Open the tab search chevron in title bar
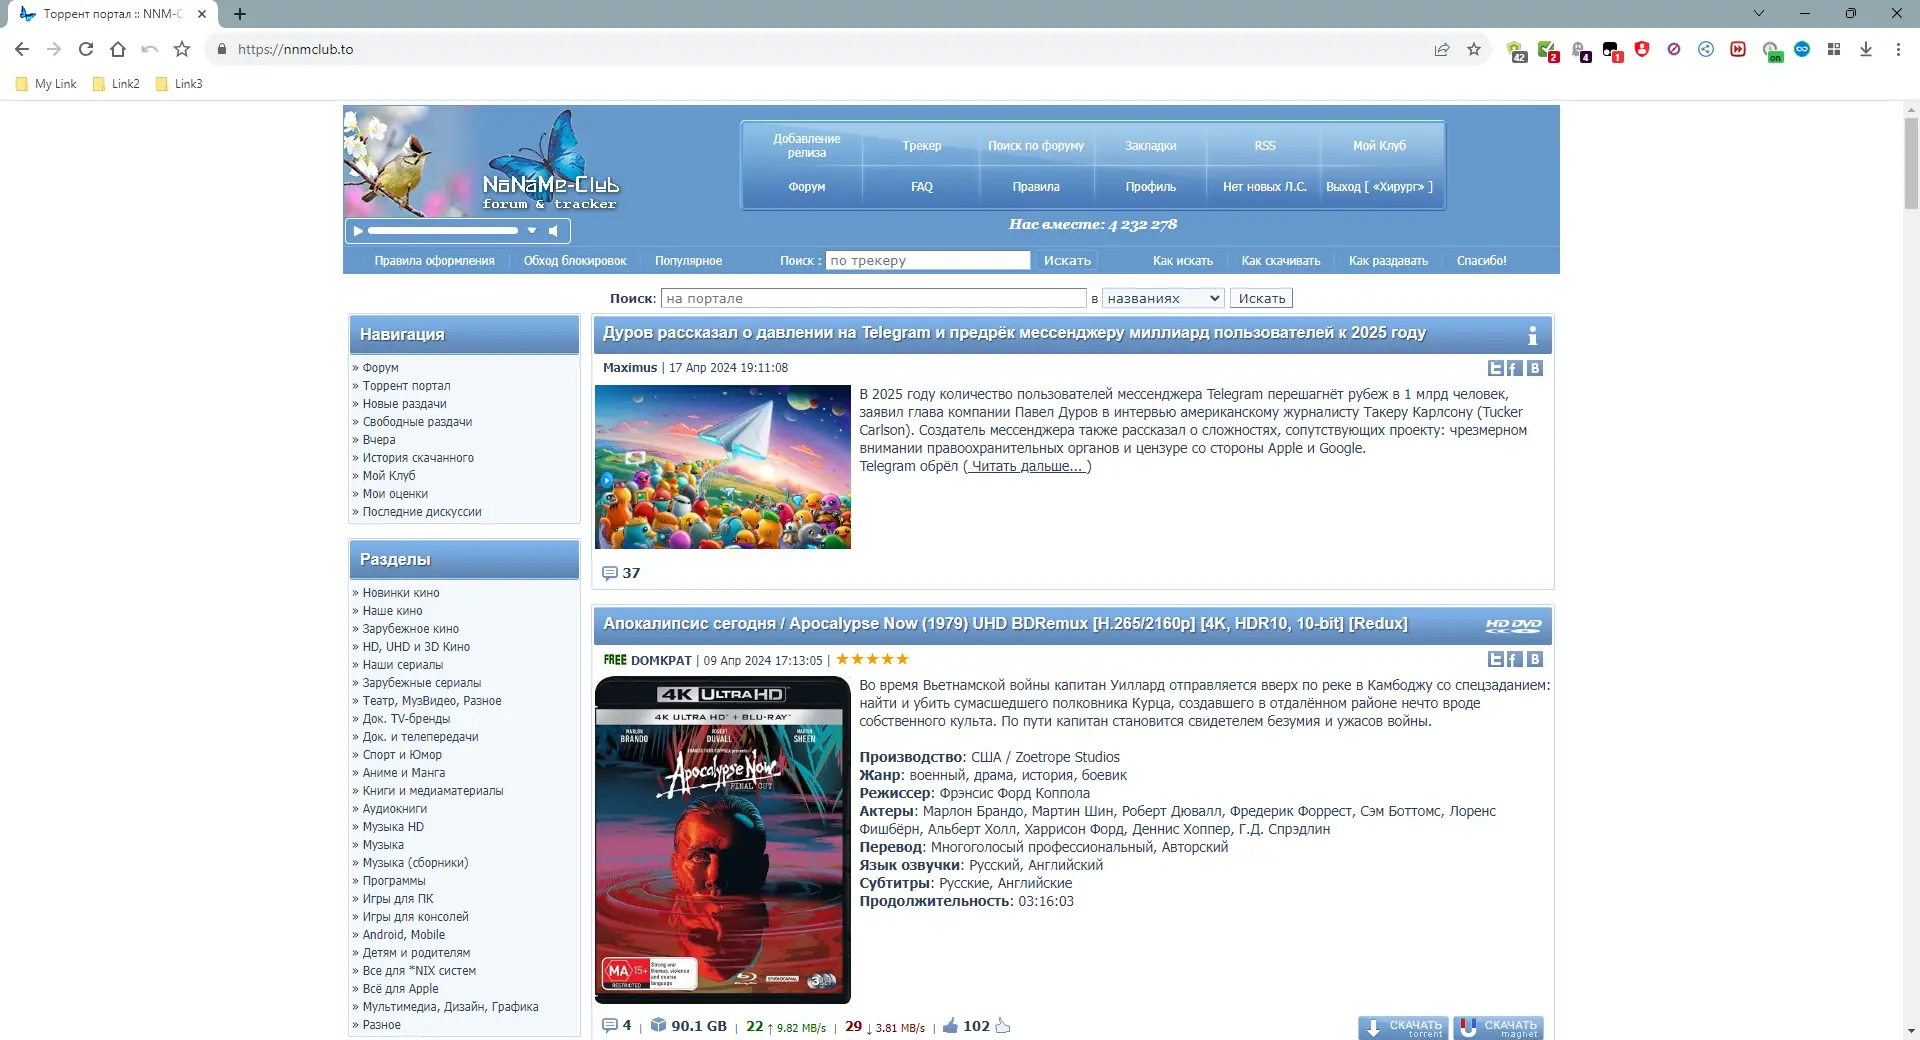The height and width of the screenshot is (1040, 1920). point(1759,14)
